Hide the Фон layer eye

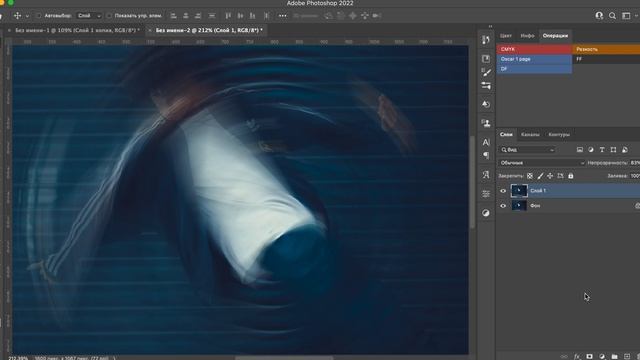[503, 206]
